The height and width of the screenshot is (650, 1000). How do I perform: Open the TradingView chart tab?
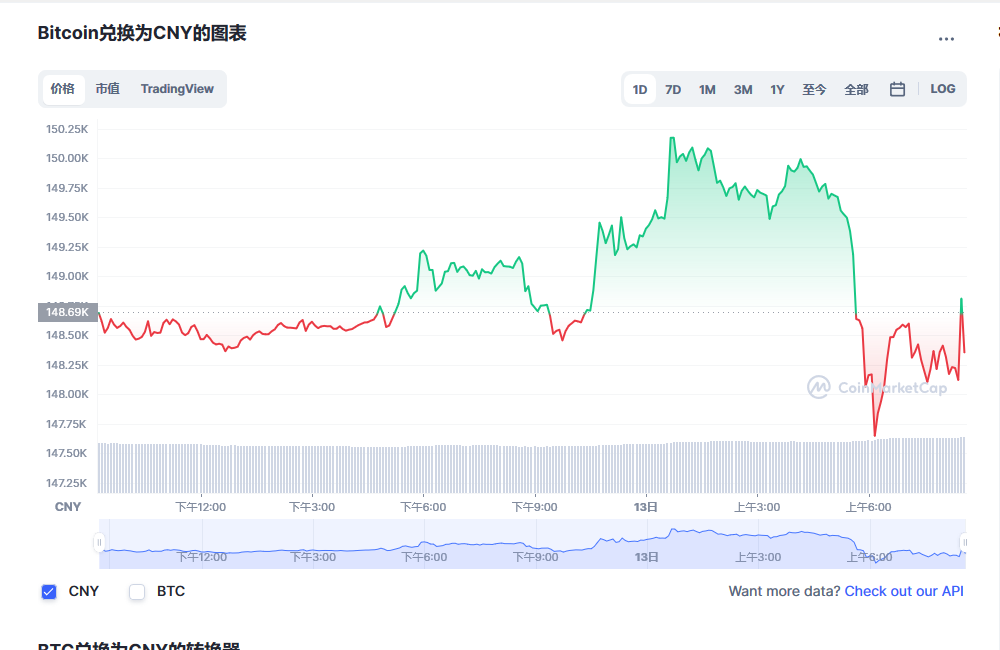[x=177, y=89]
